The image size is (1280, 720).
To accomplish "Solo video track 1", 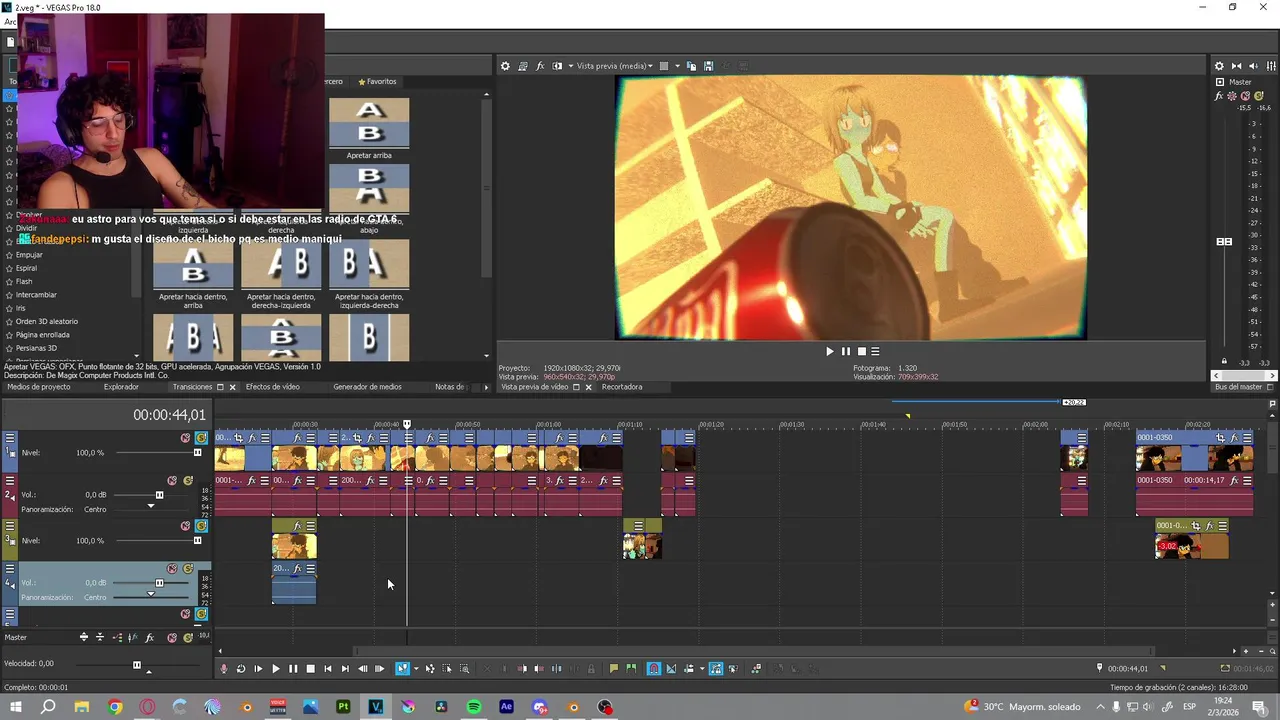I will pos(201,438).
